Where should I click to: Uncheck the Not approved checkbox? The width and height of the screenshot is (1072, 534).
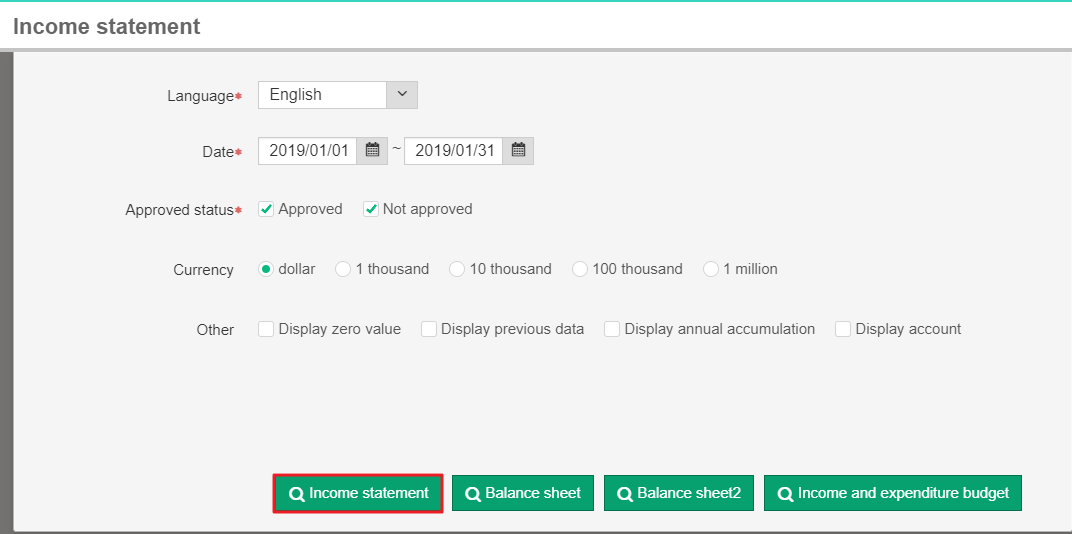[x=371, y=209]
